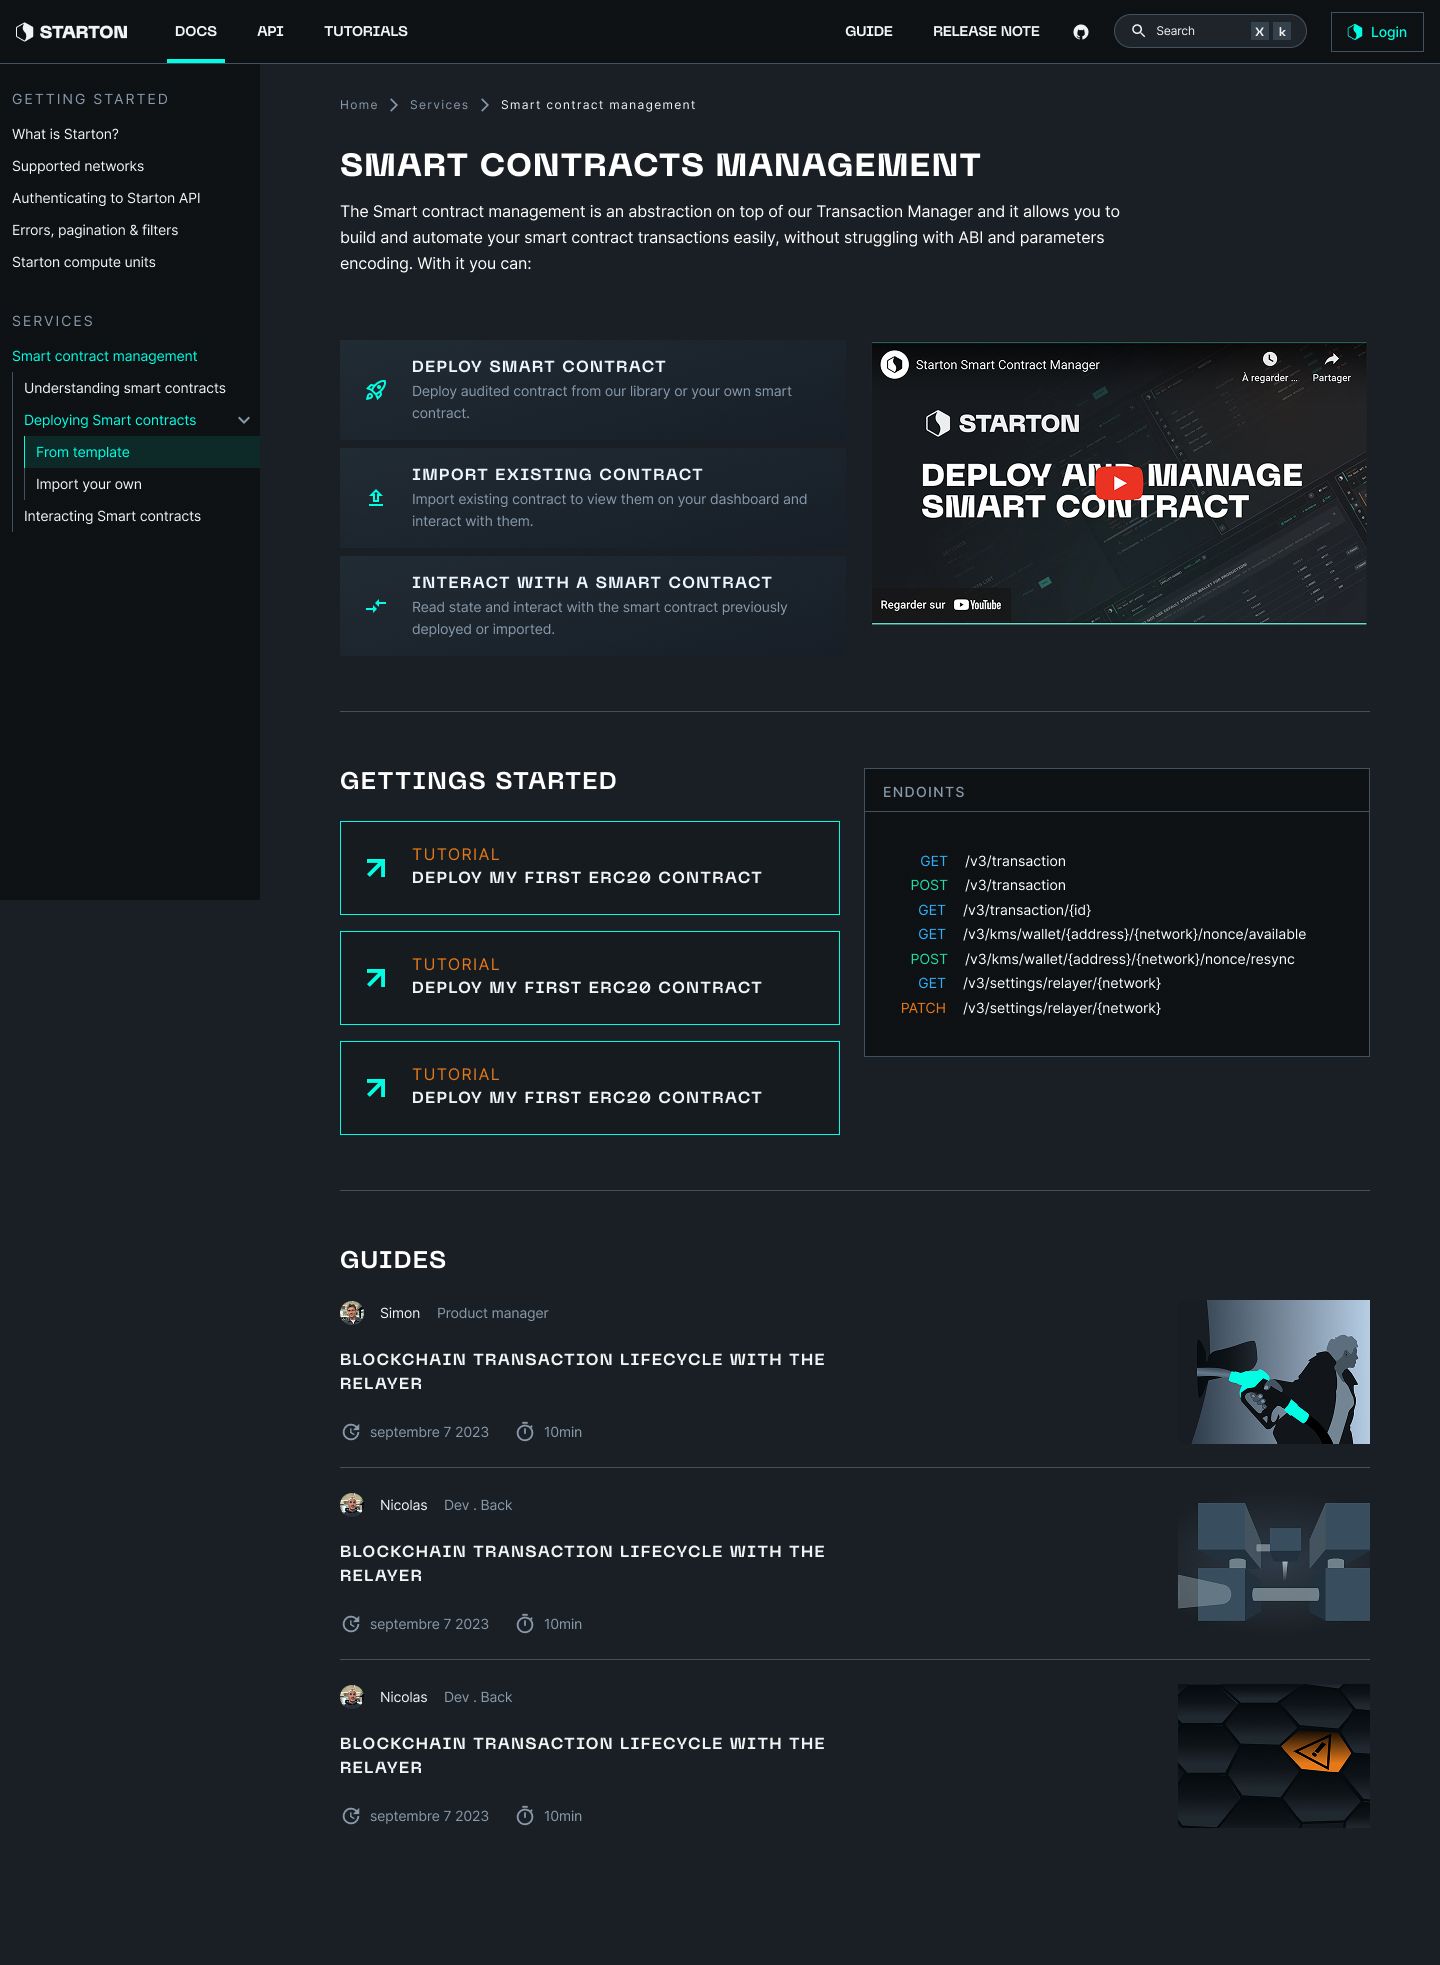Go to Home breadcrumb
Screen dimensions: 1440x1965
(359, 105)
